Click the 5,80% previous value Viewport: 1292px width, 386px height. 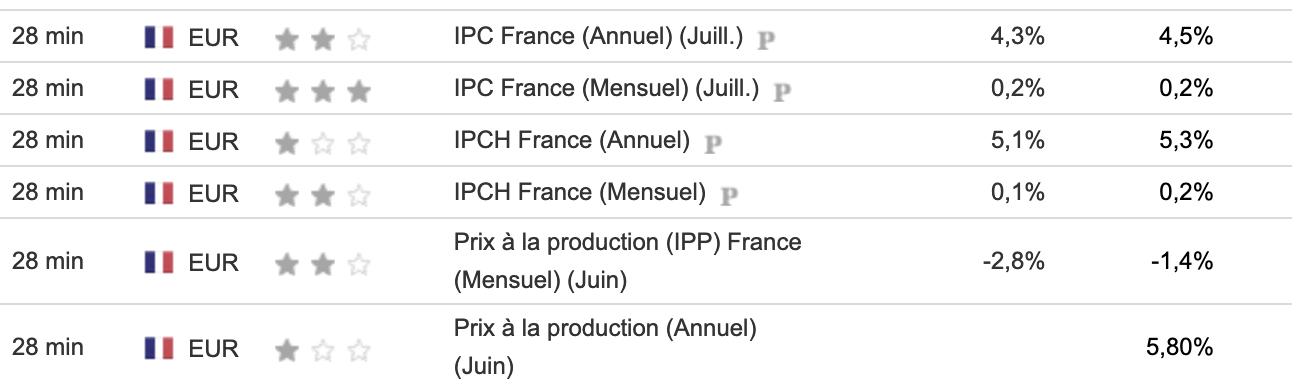(x=1179, y=348)
